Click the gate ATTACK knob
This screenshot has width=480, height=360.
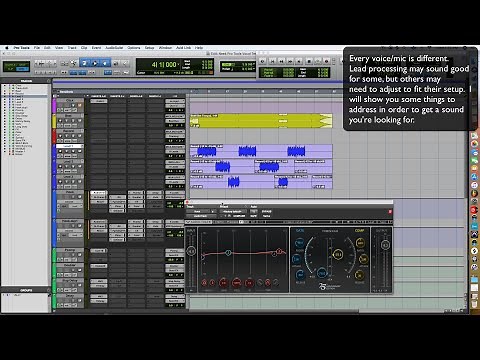[296, 259]
